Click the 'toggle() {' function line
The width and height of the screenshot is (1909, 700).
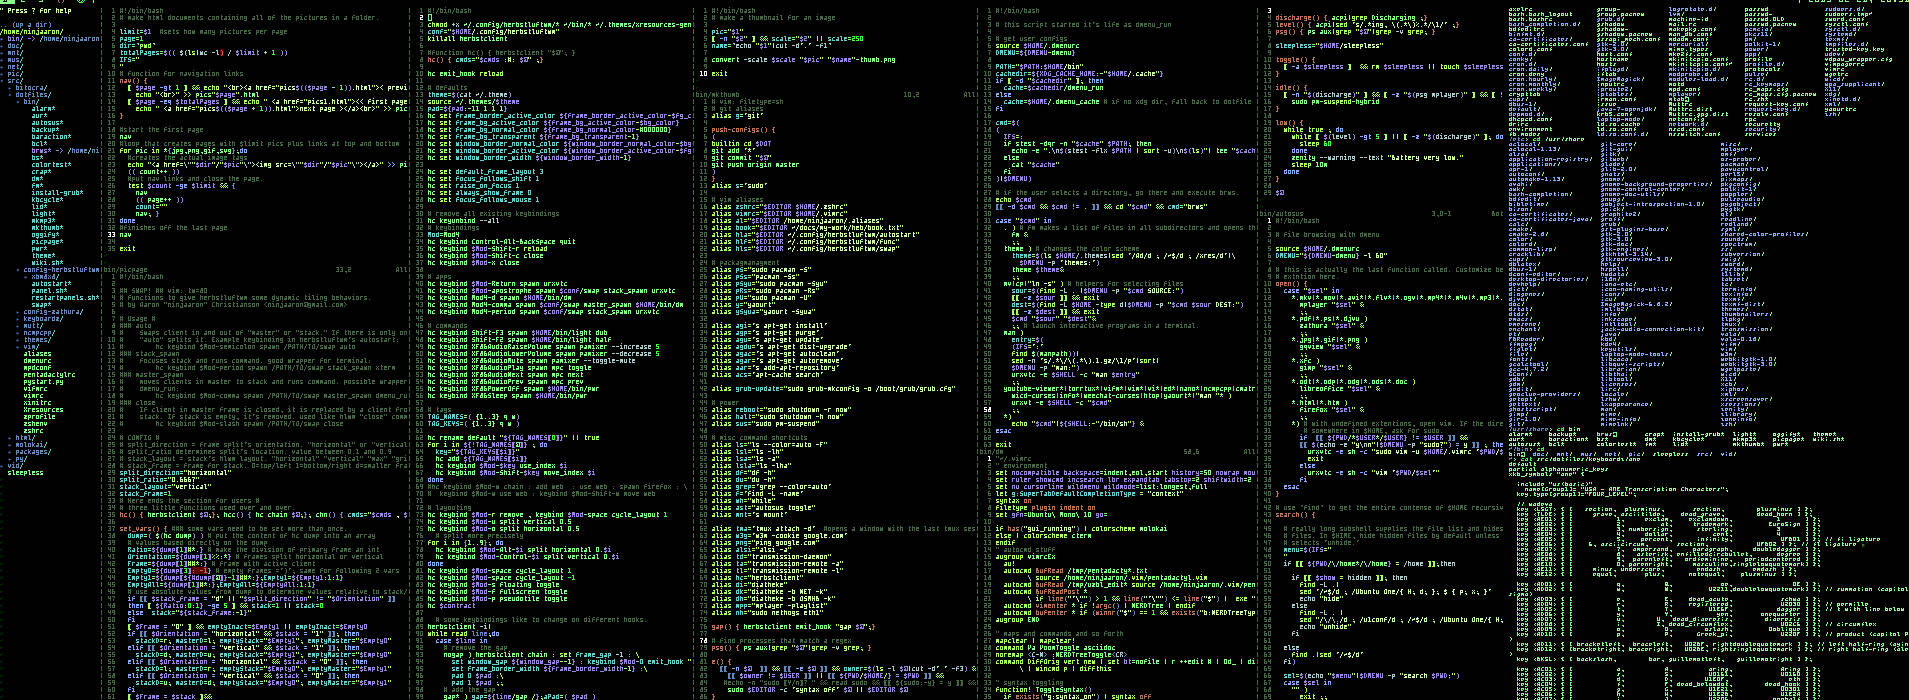click(1295, 59)
